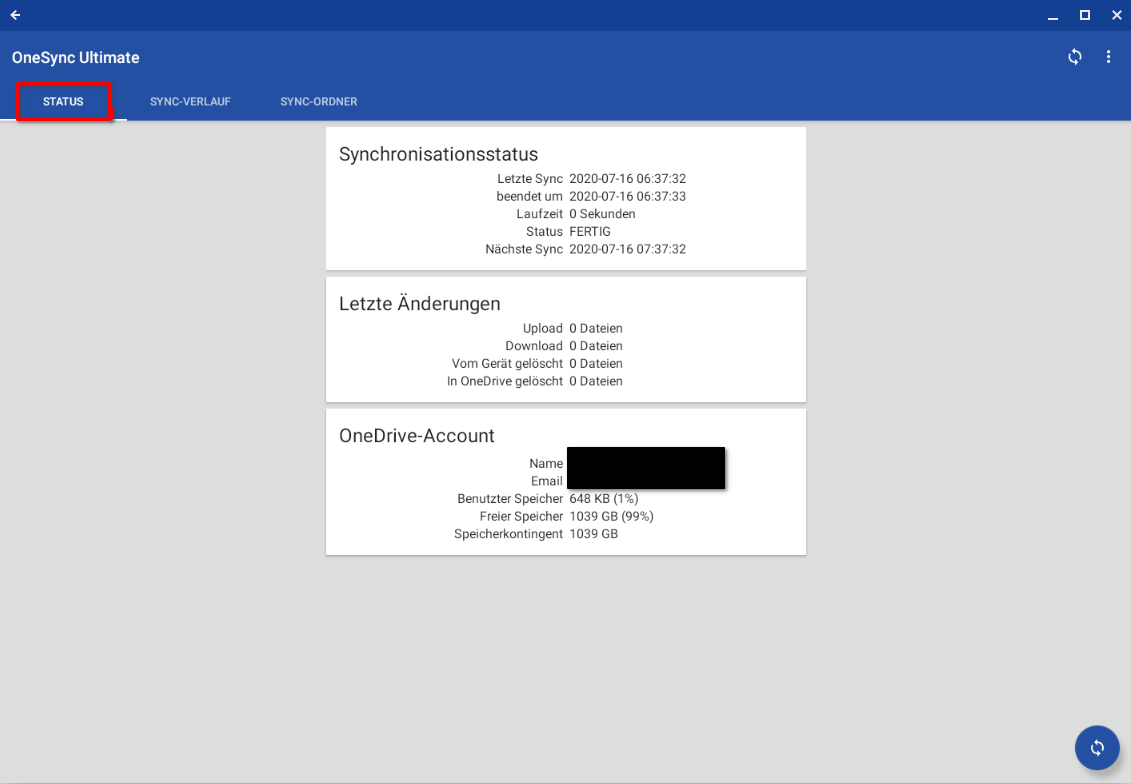Click the Letzte Änderungen heading

(x=420, y=304)
